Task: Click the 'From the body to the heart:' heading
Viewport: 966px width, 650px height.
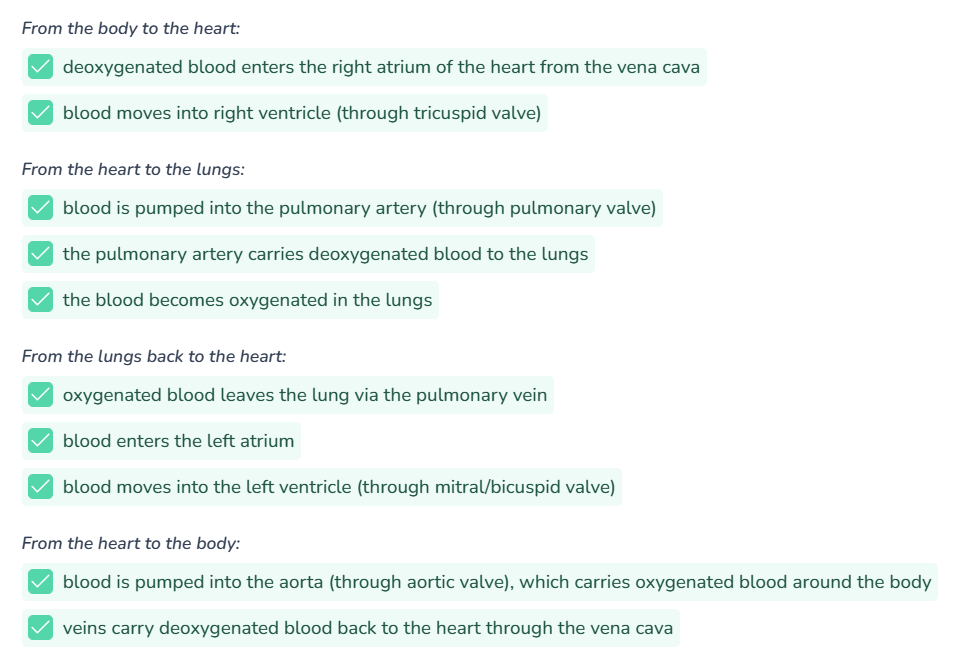Action: (131, 28)
